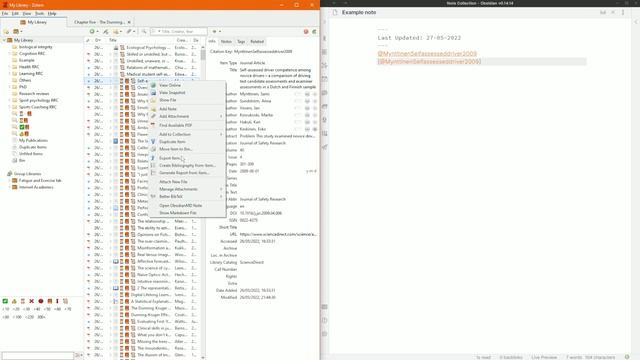Select the Sports Coaching RRC collection

[38, 107]
